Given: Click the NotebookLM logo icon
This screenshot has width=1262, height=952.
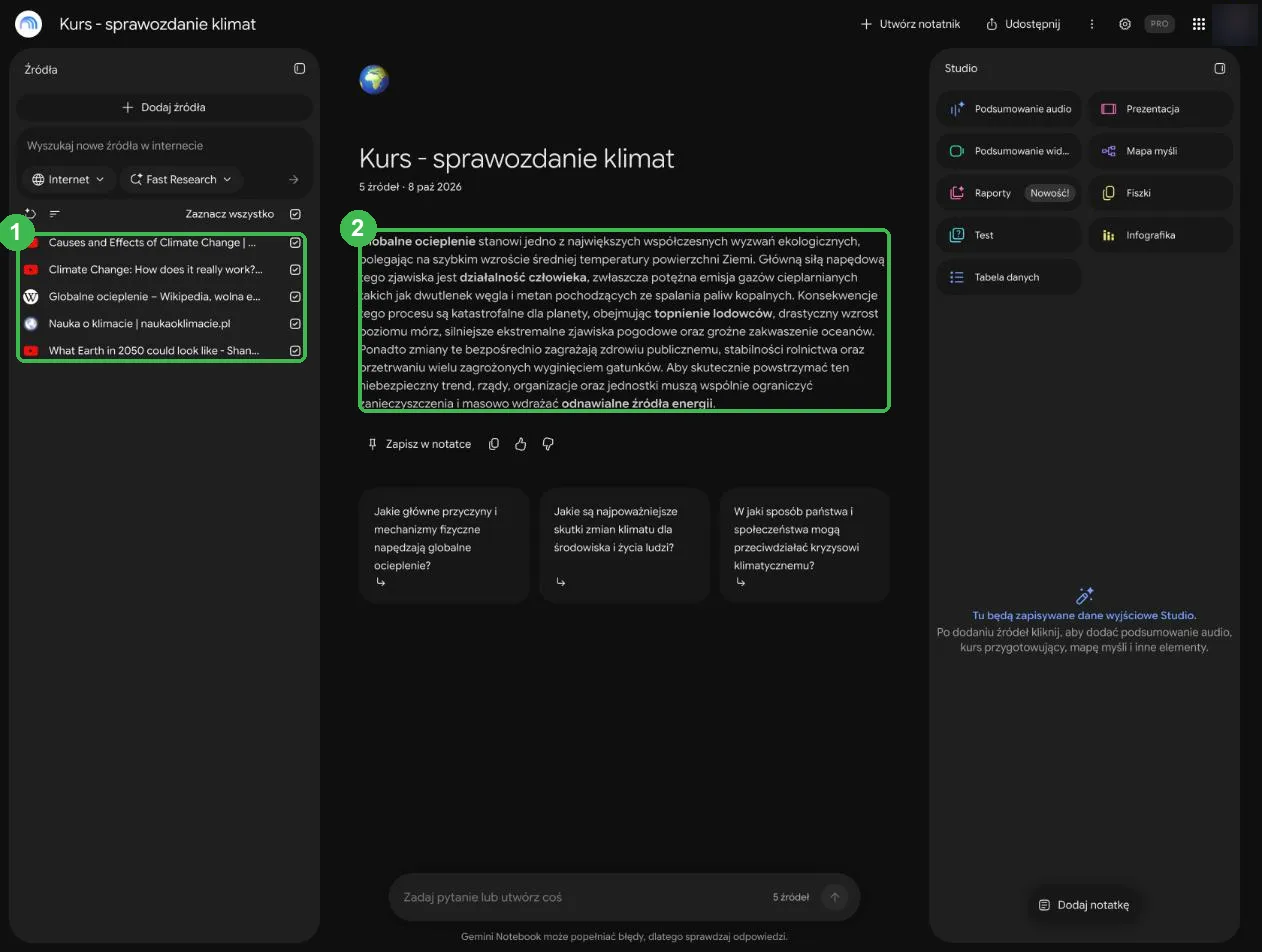Looking at the screenshot, I should (x=28, y=24).
